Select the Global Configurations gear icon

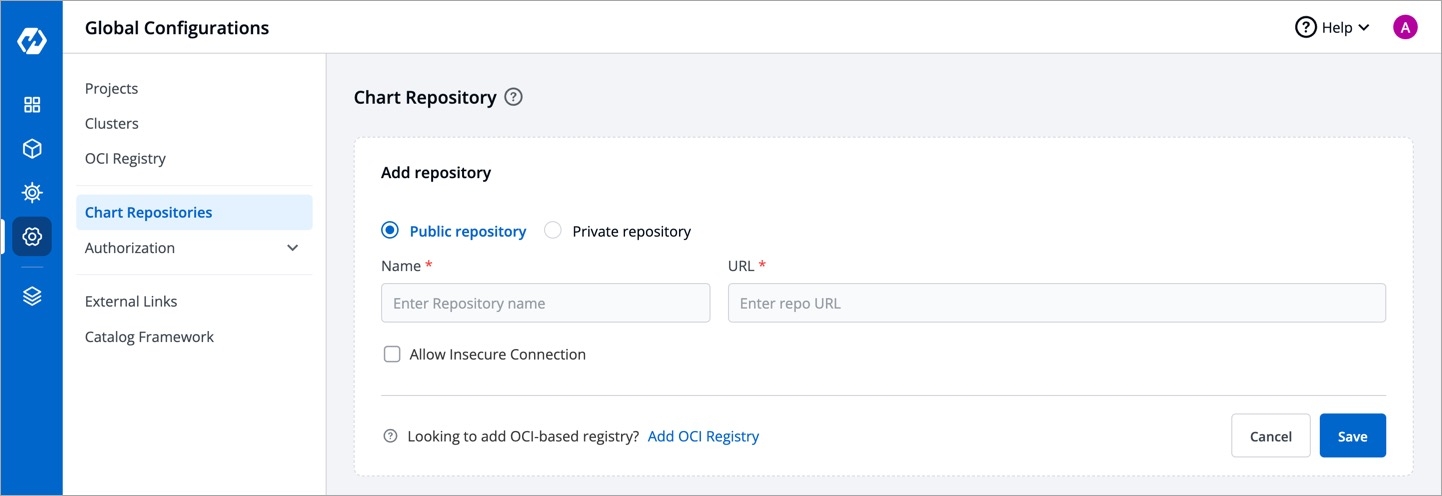(32, 237)
